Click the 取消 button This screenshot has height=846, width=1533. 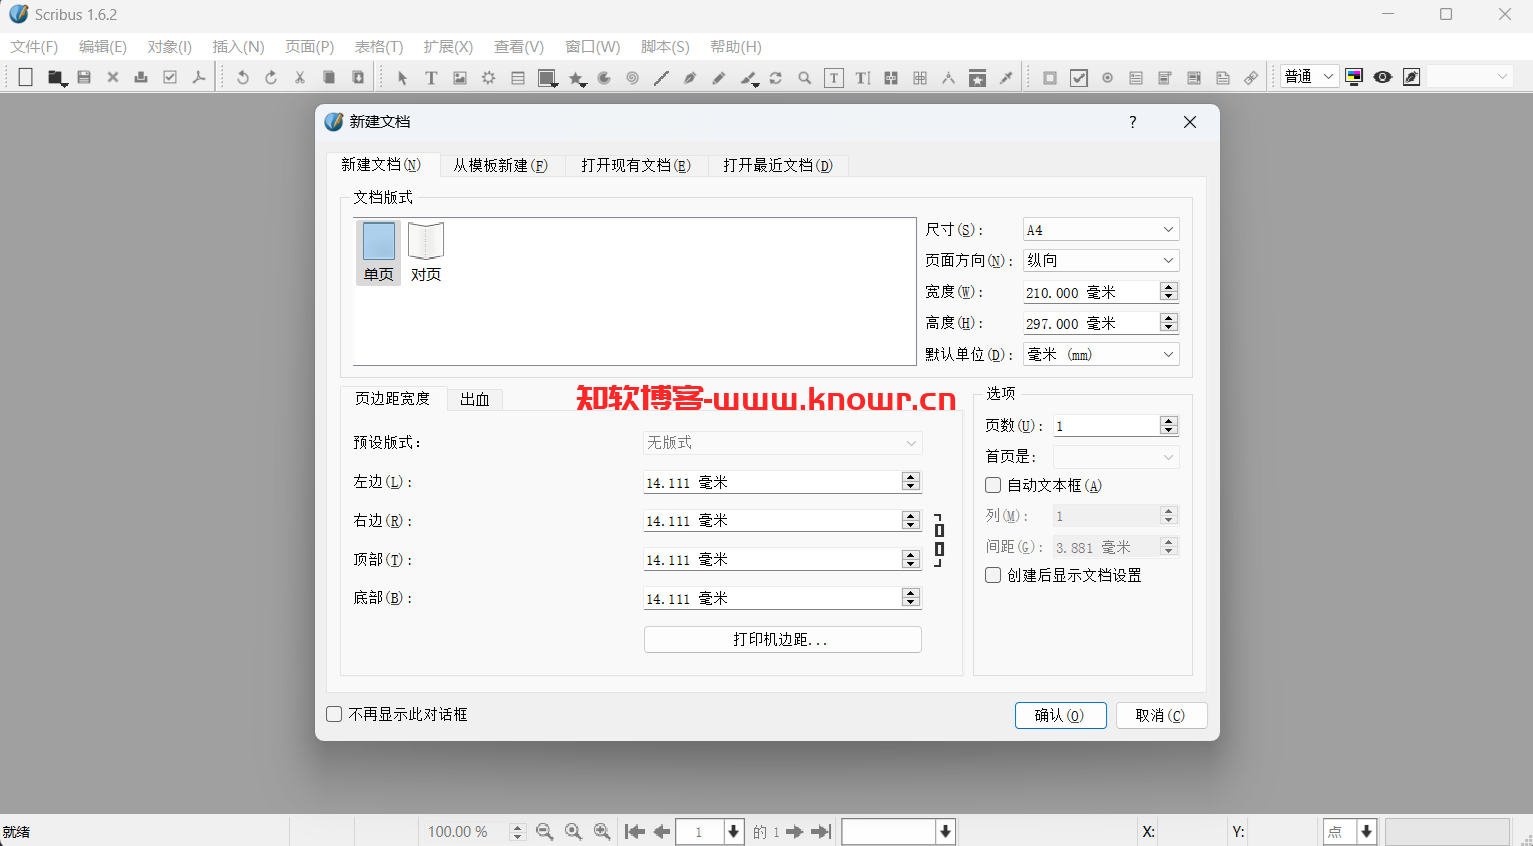1161,715
